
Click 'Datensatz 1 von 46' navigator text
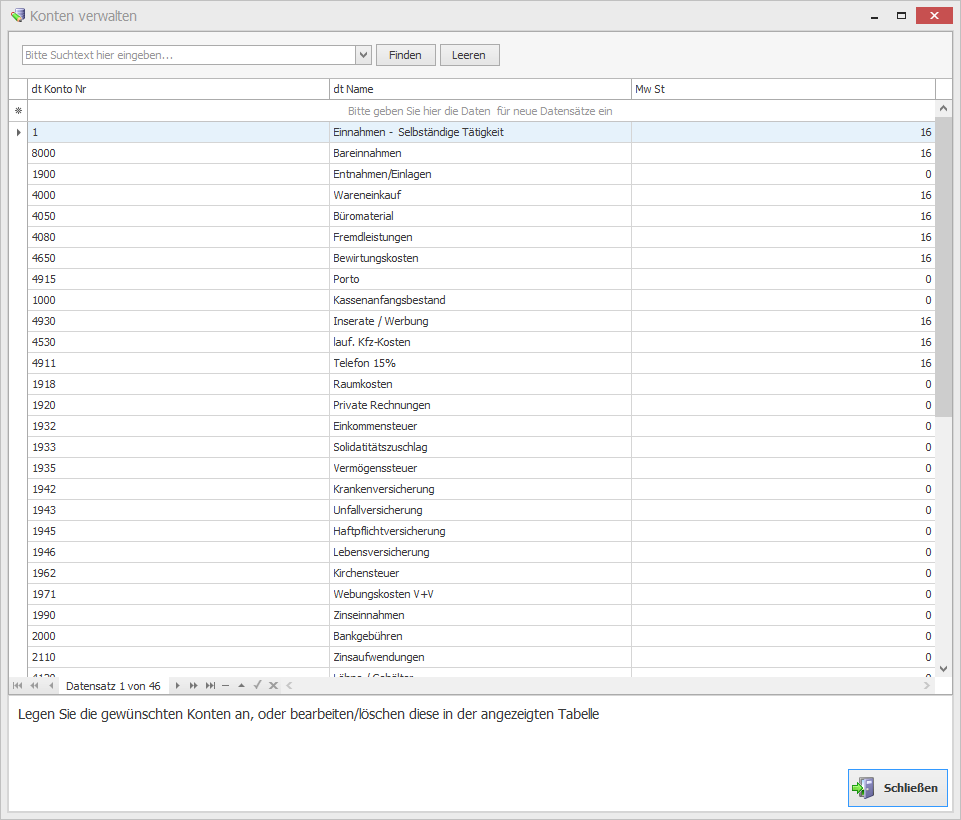(x=113, y=686)
